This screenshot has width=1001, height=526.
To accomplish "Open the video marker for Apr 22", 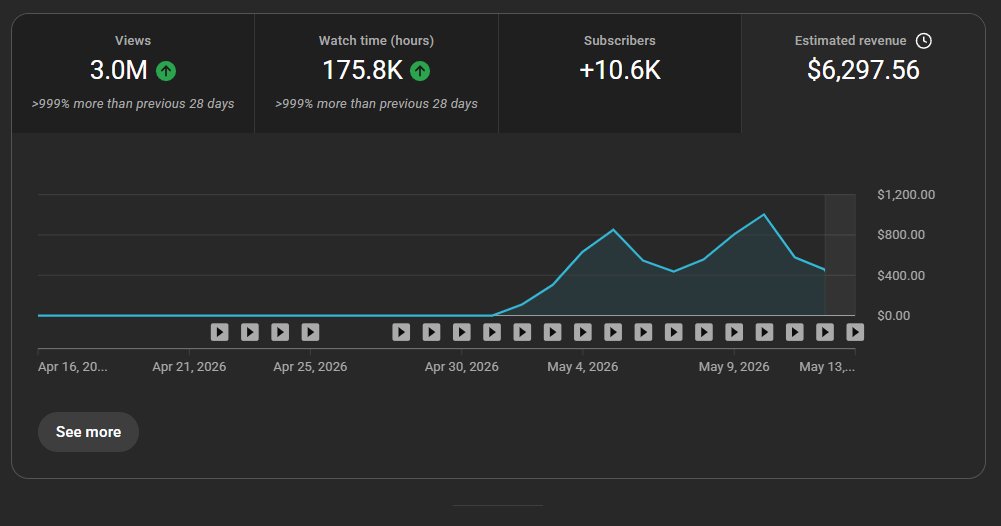I will coord(220,332).
